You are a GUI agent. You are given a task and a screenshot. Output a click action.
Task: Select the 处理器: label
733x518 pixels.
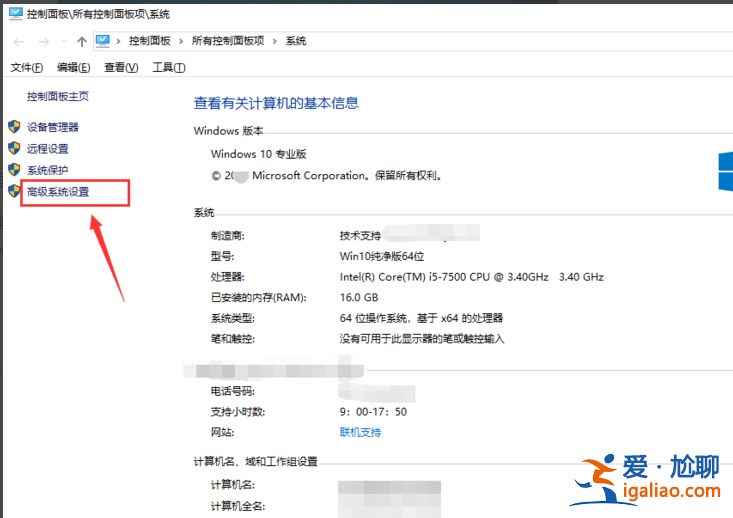pyautogui.click(x=228, y=277)
